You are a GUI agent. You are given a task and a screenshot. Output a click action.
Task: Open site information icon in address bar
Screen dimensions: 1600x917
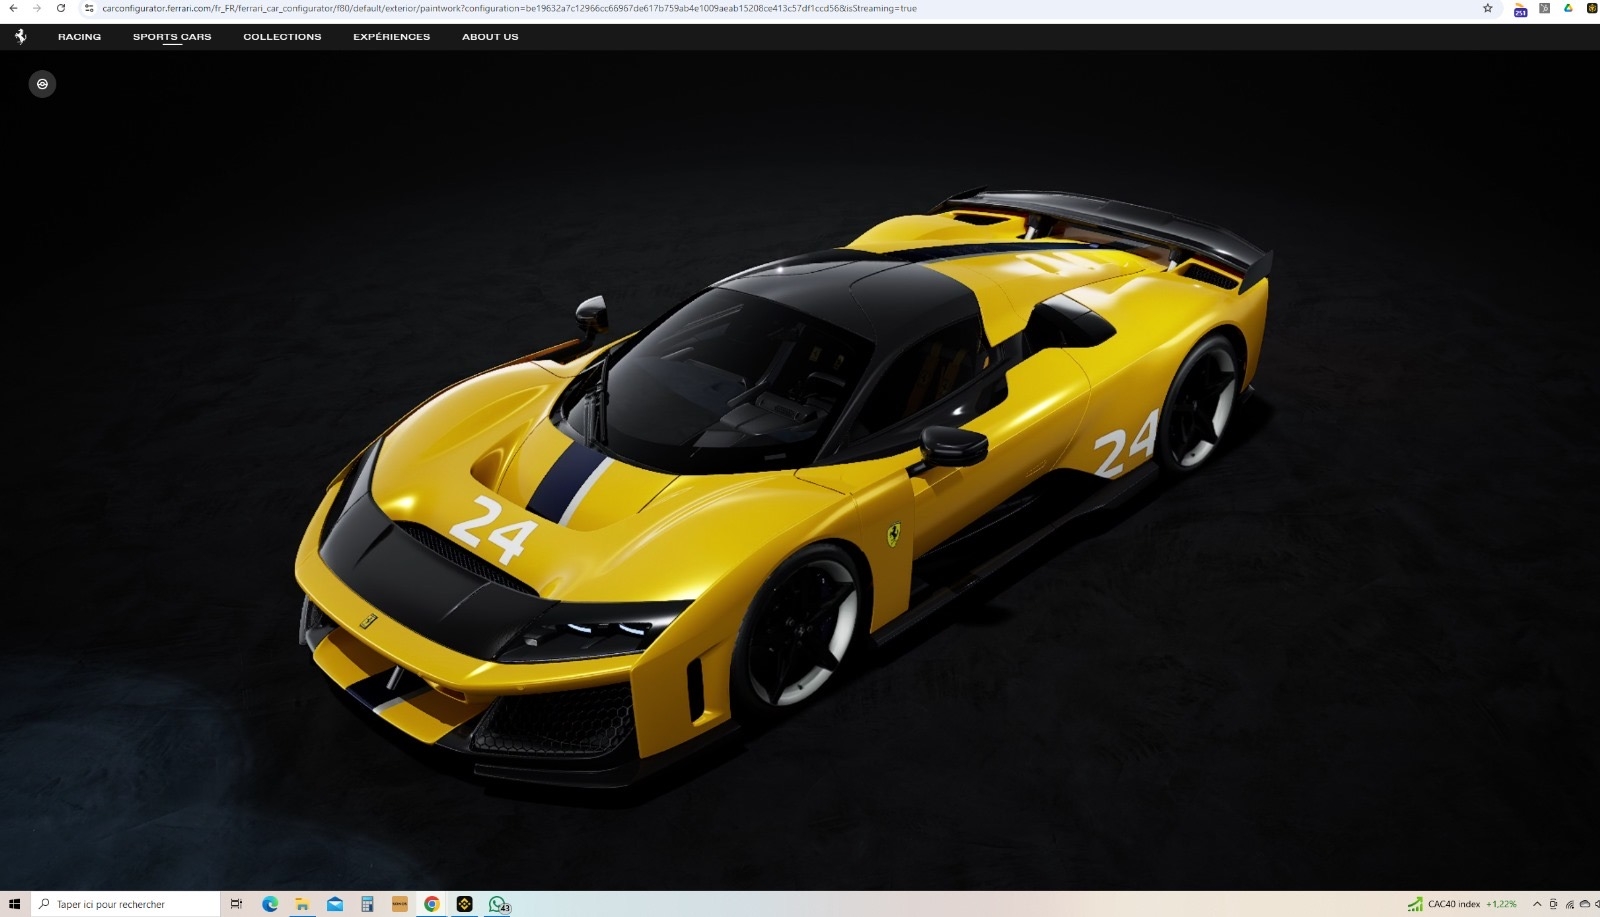pos(89,8)
